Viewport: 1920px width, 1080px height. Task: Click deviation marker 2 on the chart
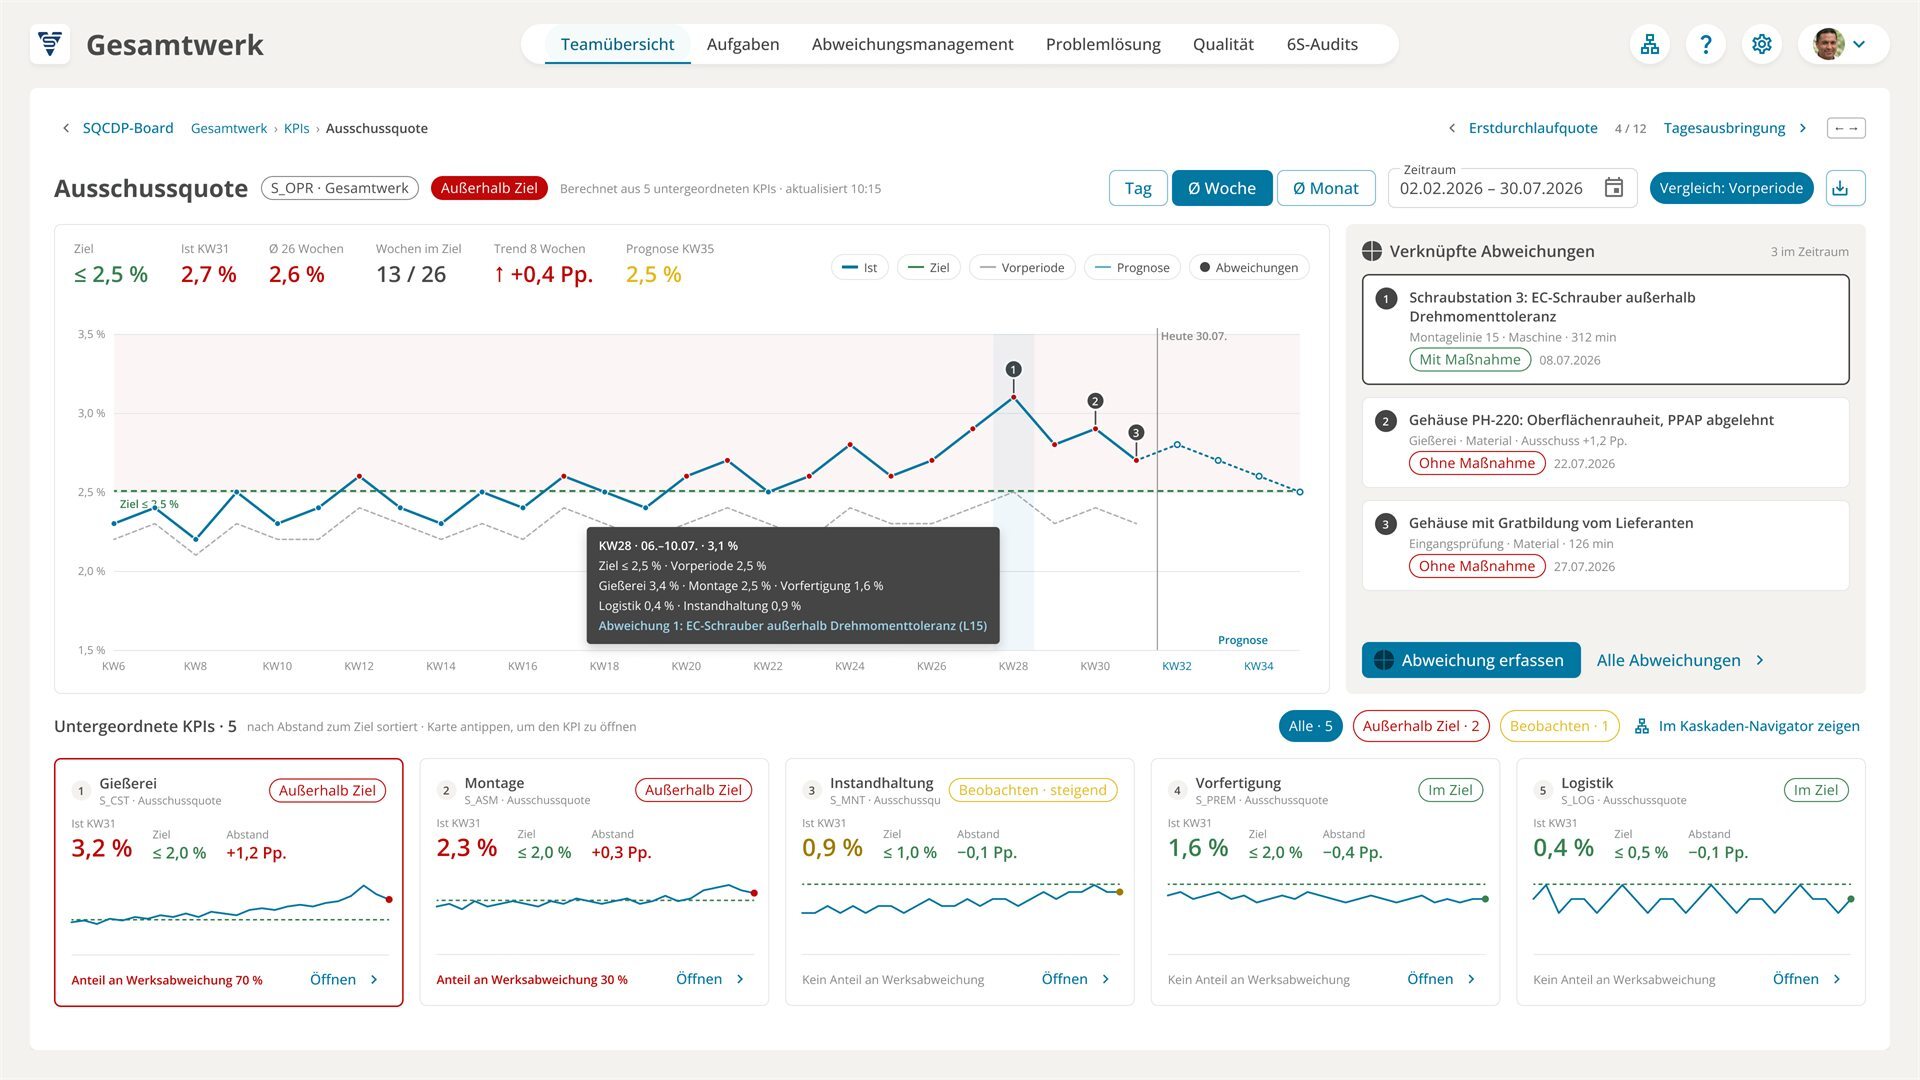[1095, 401]
